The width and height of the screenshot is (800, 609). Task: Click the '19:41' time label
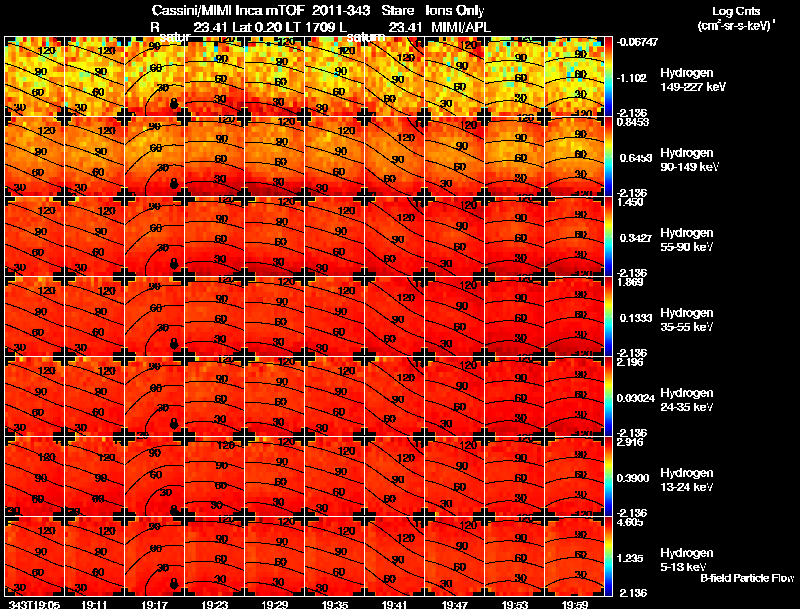[x=395, y=604]
